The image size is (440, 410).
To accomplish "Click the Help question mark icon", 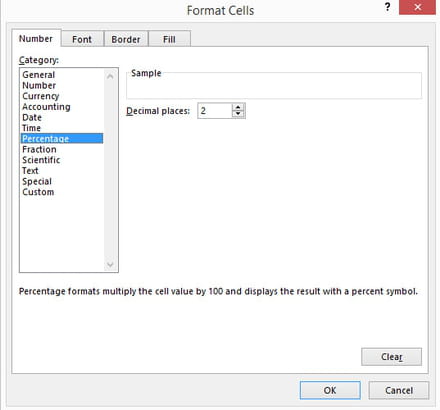I will pos(387,7).
